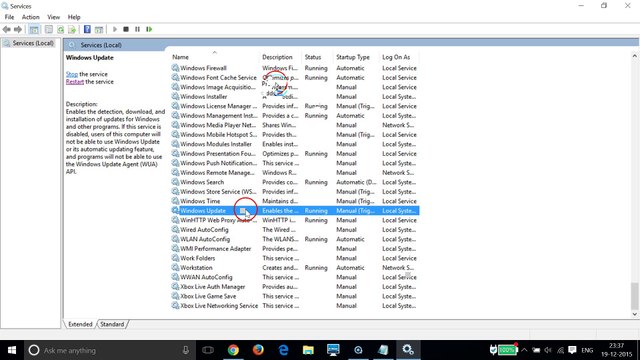Screen dimensions: 640x360
Task: Click the Start Service play icon
Action: click(x=115, y=29)
